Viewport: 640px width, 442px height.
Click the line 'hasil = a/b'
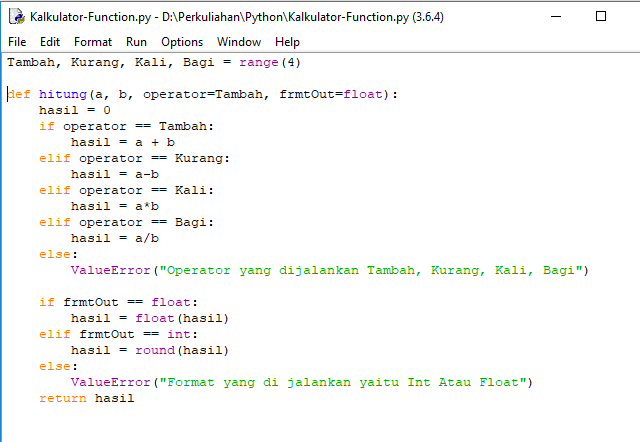[115, 238]
